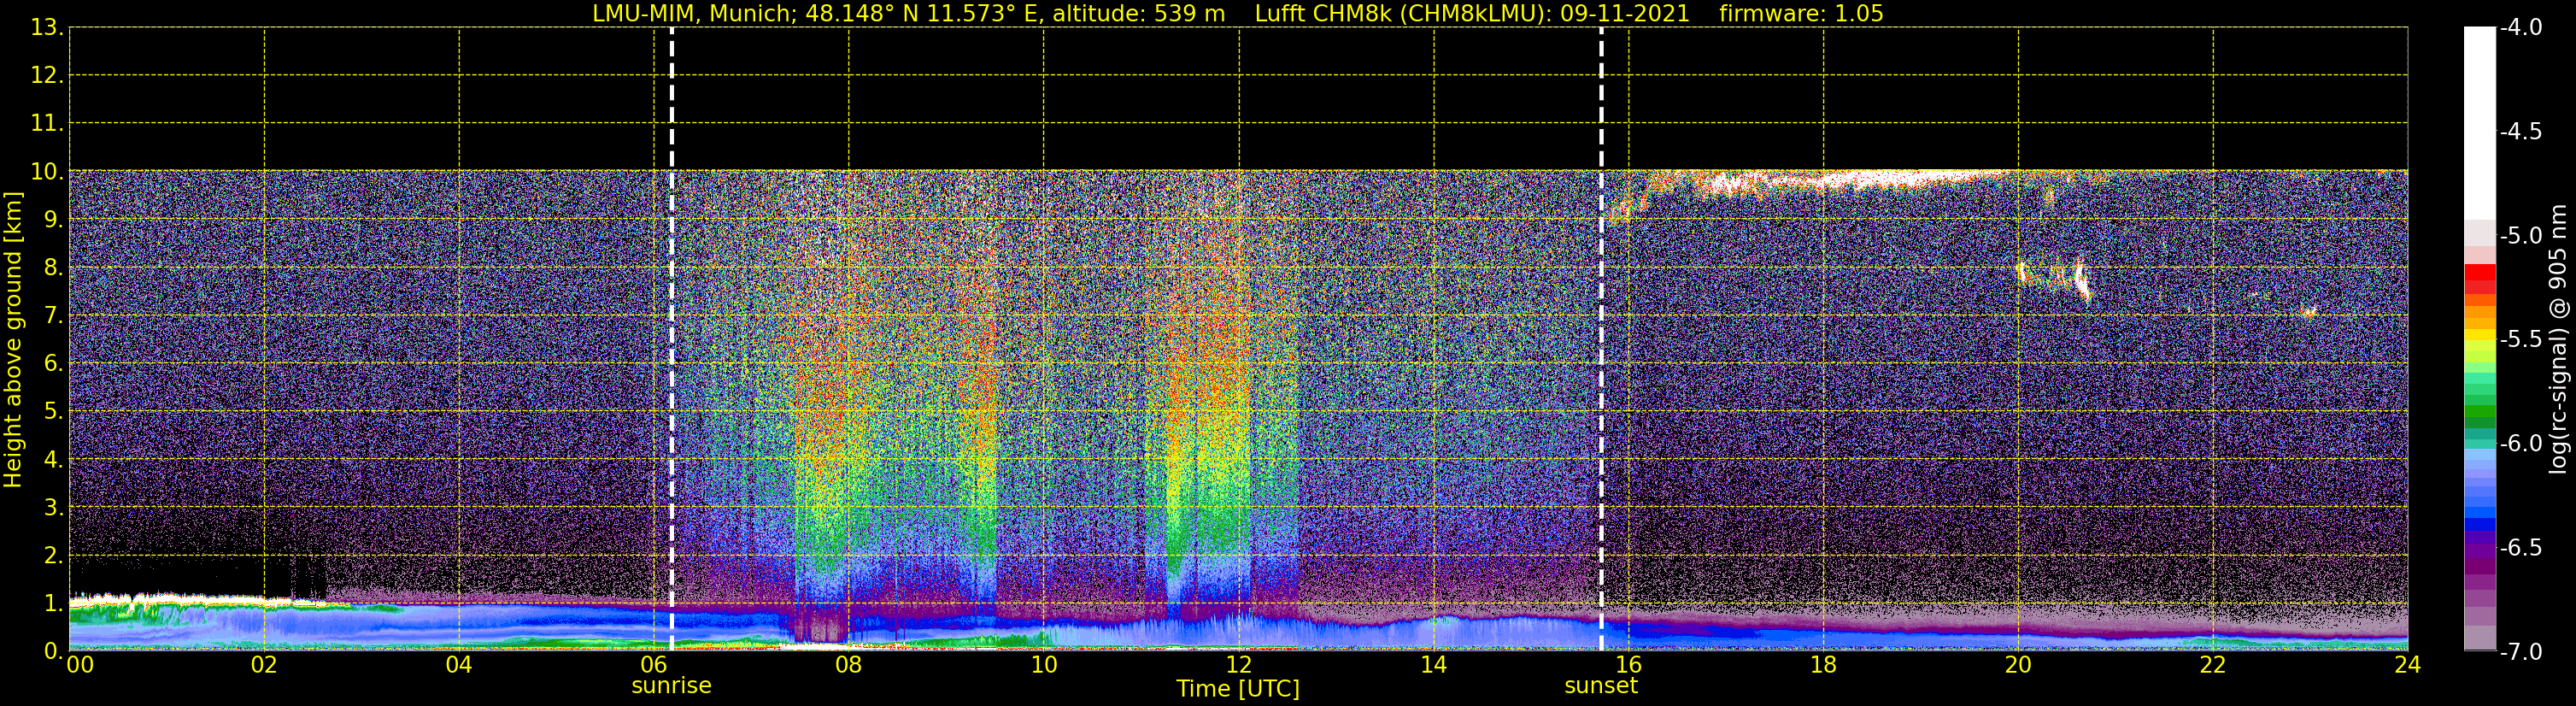
Task: Select the white dashed sunset line
Action: pos(1601,339)
